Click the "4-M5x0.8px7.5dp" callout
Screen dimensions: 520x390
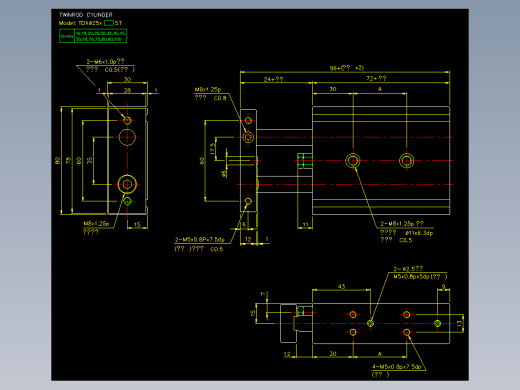pos(397,367)
